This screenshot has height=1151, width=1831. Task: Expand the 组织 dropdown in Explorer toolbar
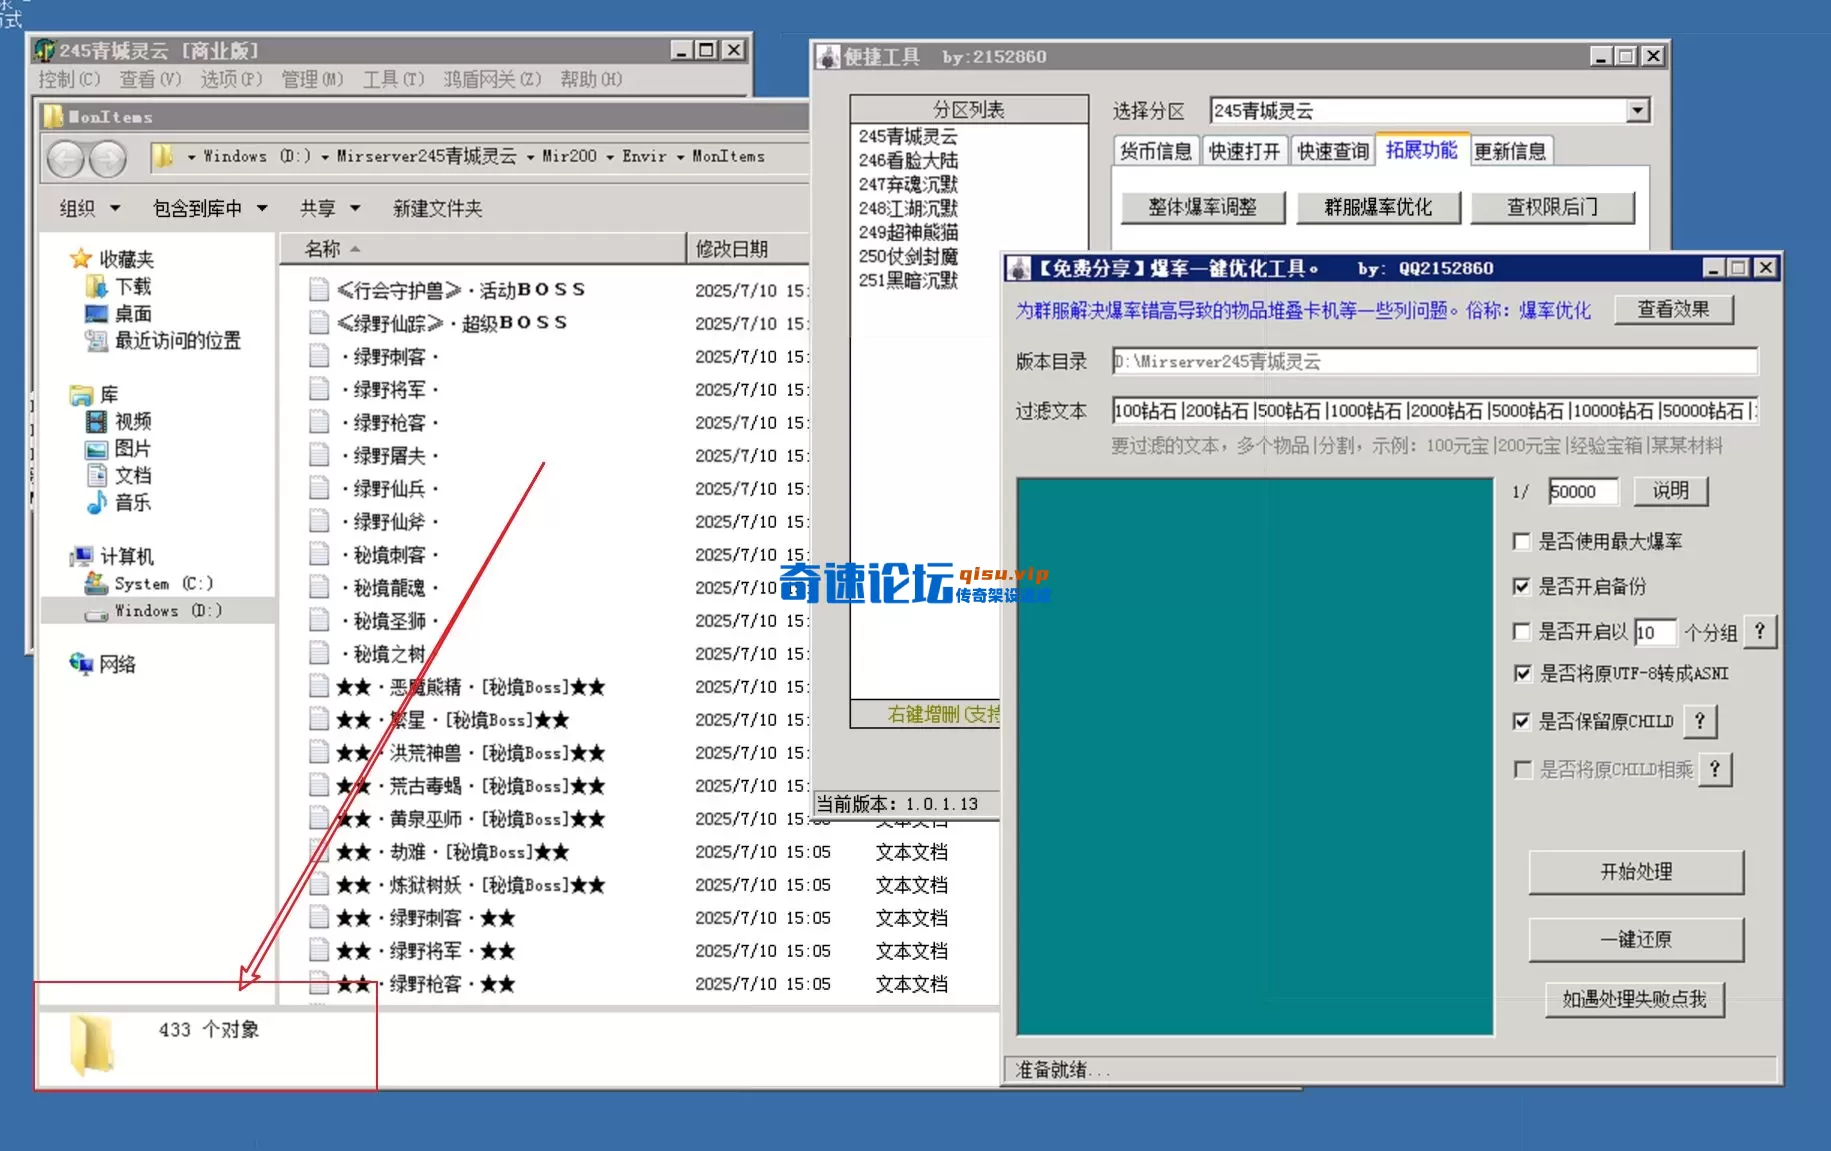tap(88, 208)
